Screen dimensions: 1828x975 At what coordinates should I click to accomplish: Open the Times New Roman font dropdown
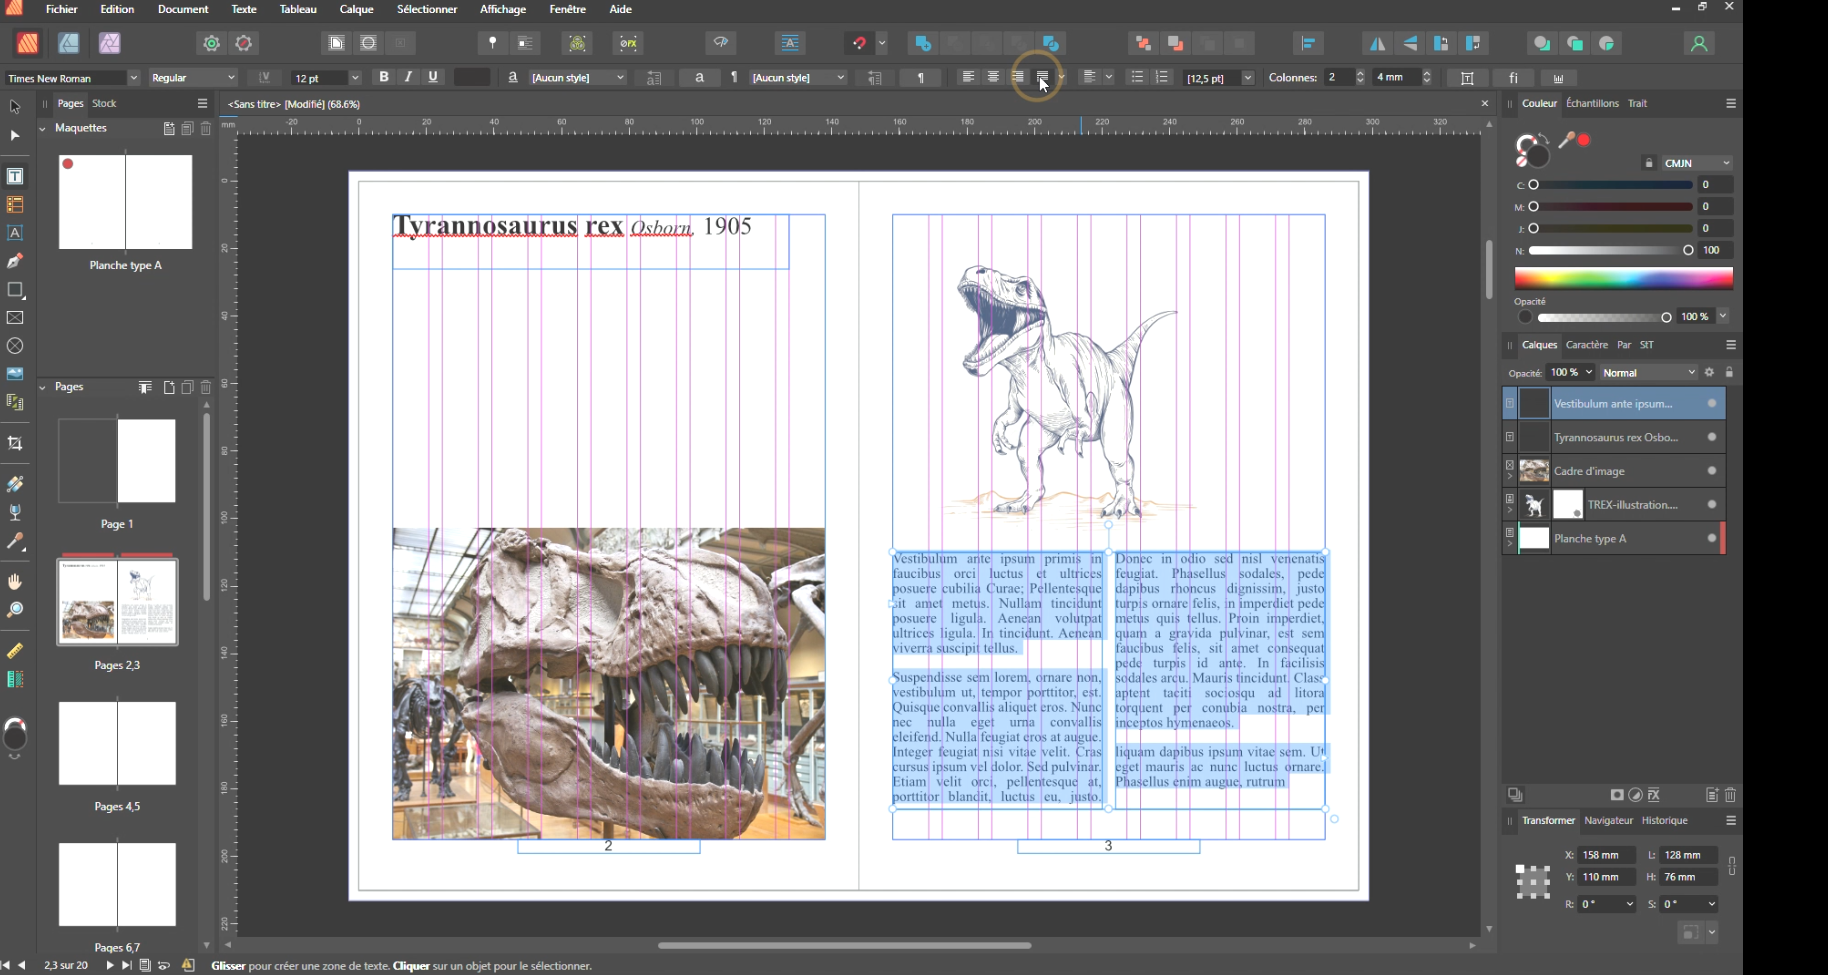pyautogui.click(x=133, y=78)
